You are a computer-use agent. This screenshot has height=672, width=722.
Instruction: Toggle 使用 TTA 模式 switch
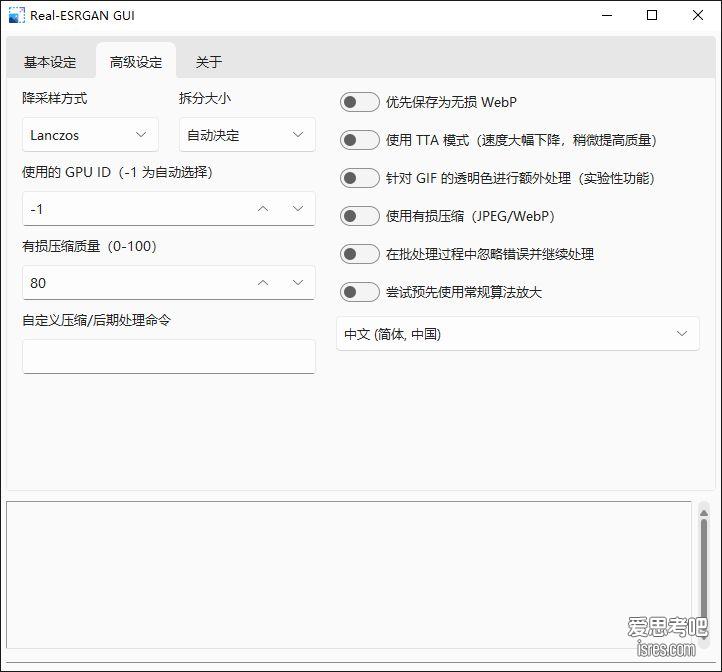[x=360, y=140]
